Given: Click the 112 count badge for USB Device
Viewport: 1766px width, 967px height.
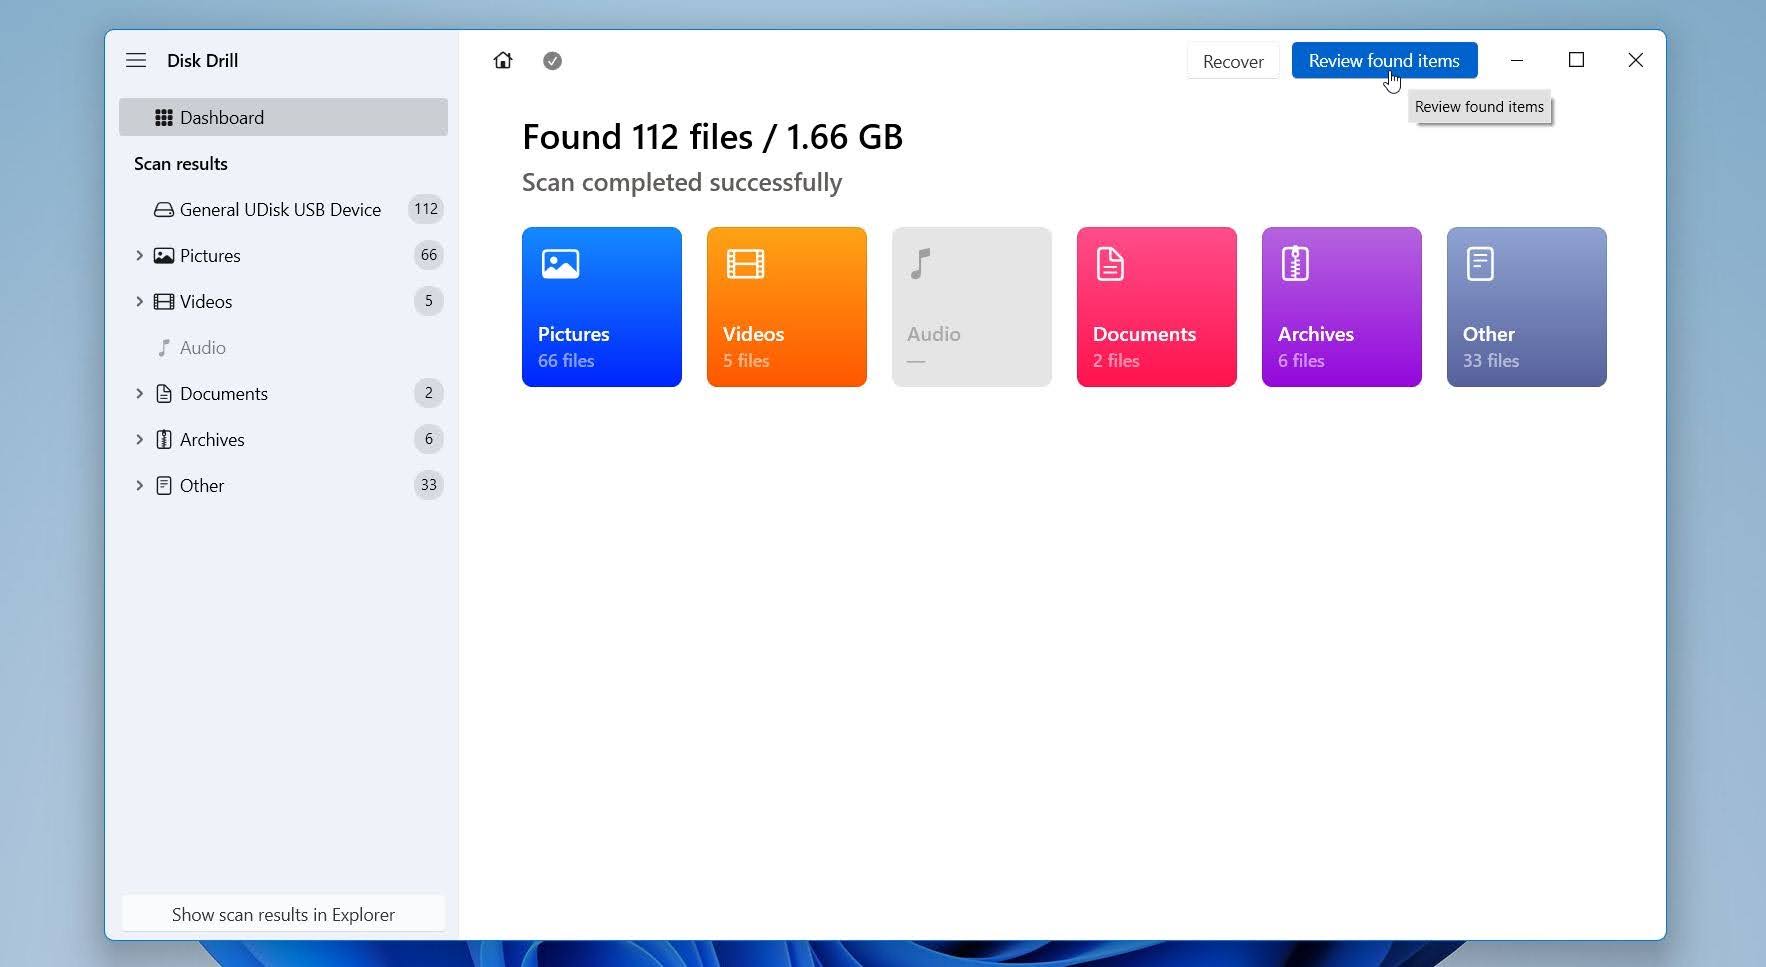Looking at the screenshot, I should coord(426,209).
